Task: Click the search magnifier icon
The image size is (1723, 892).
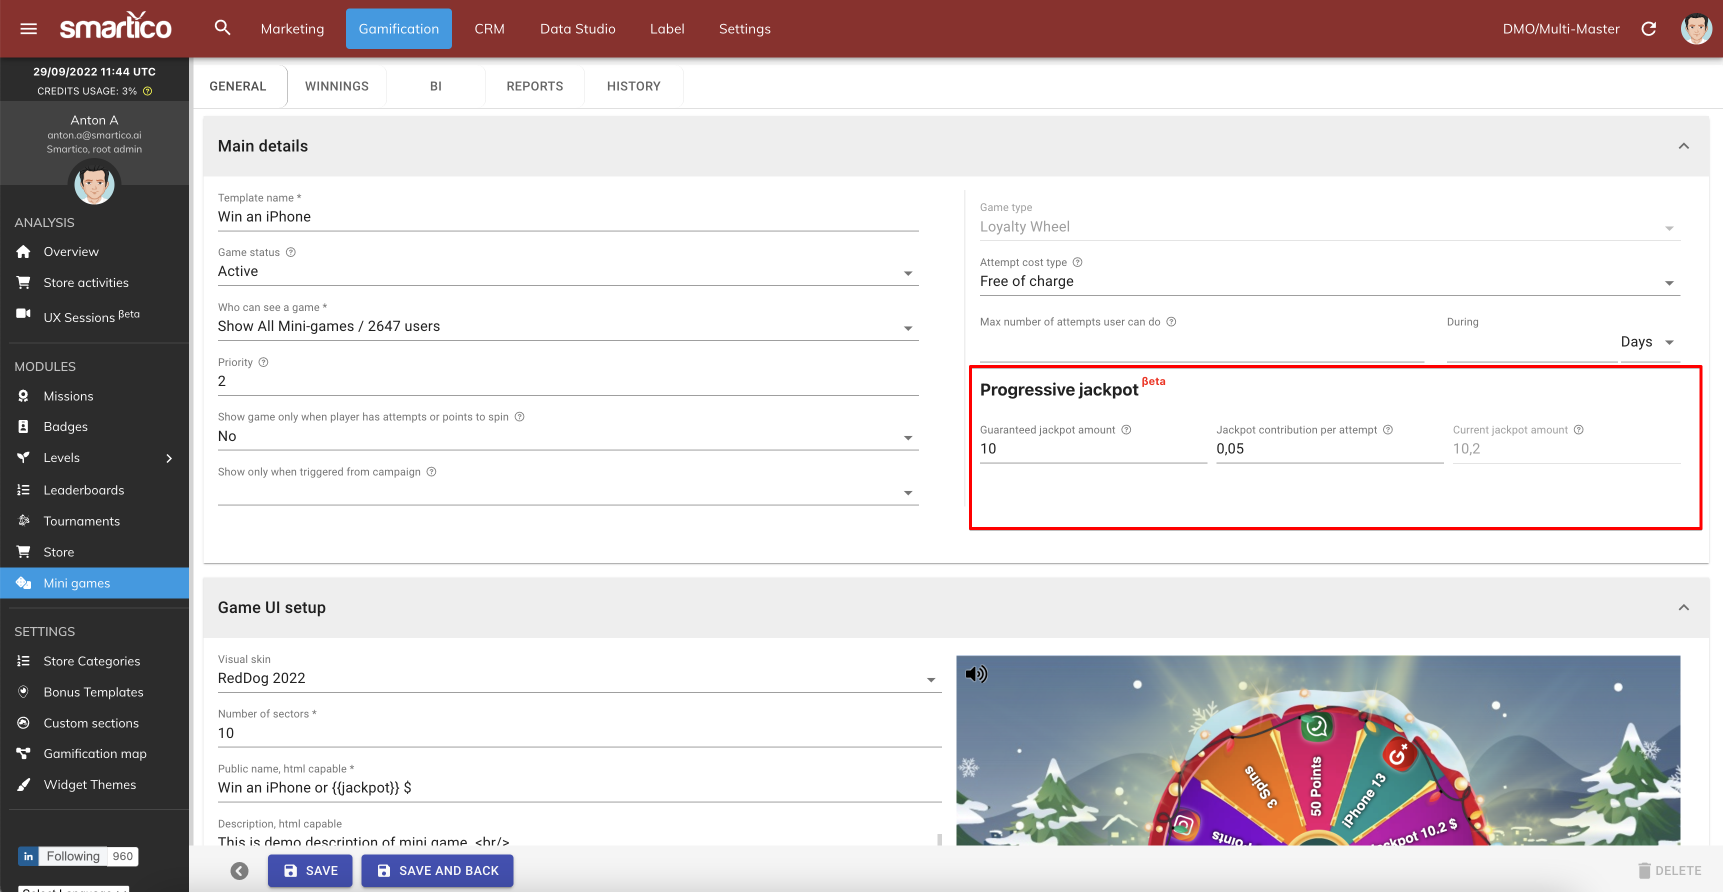Action: 222,28
